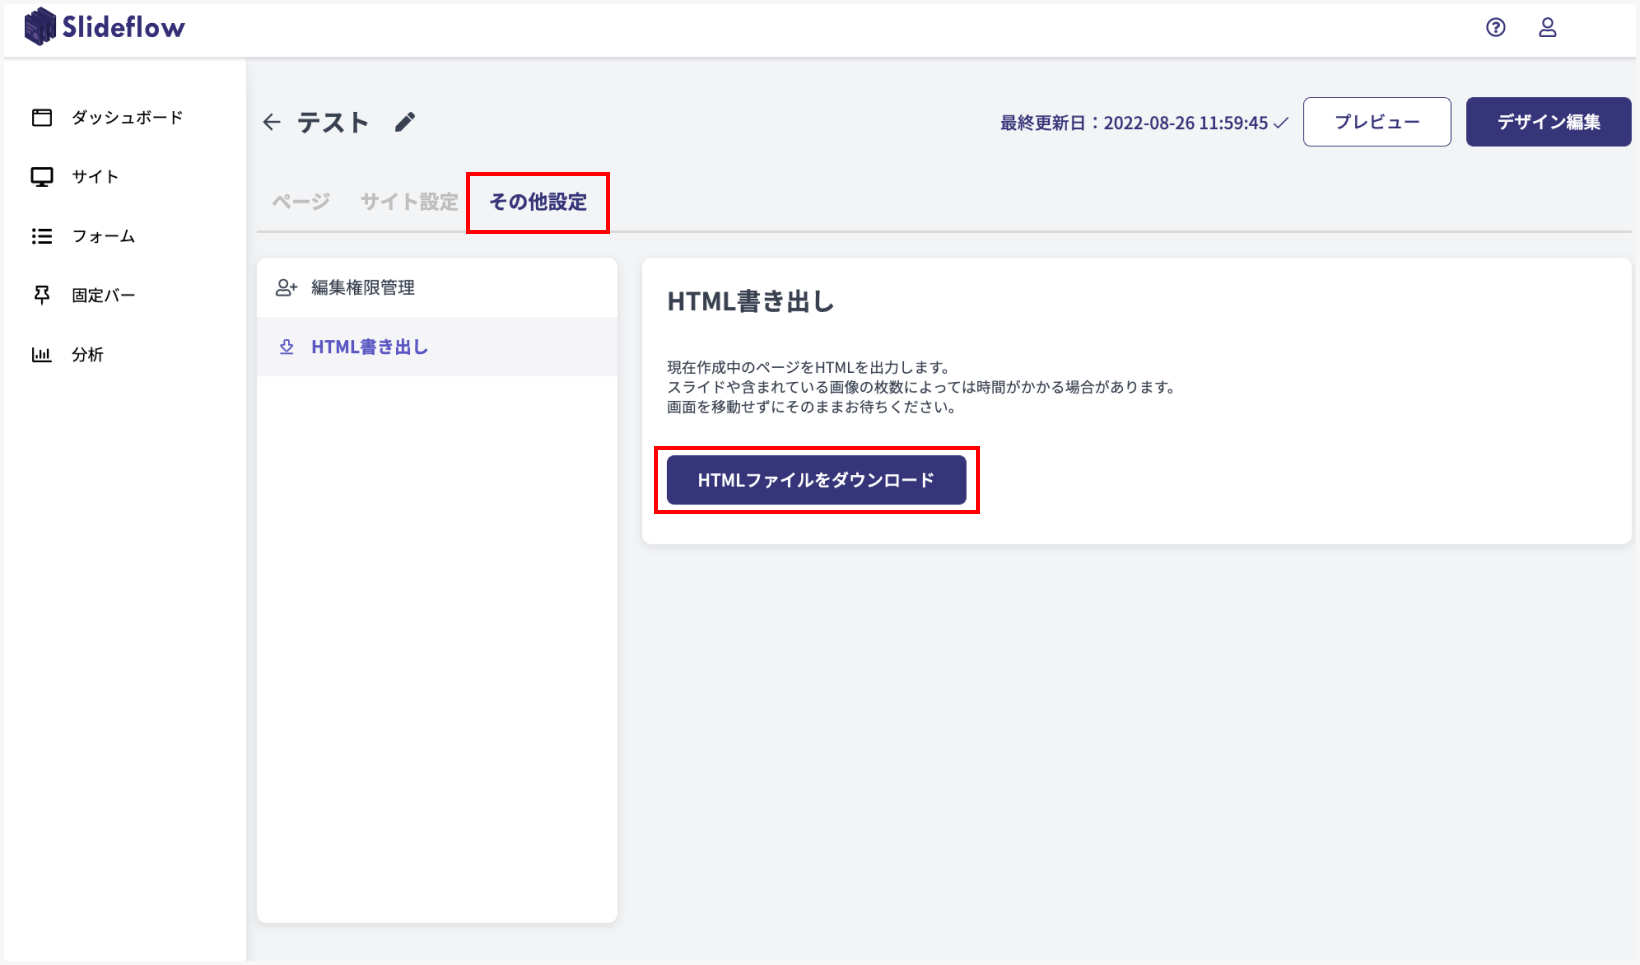
Task: Open help via question mark icon
Action: (x=1495, y=28)
